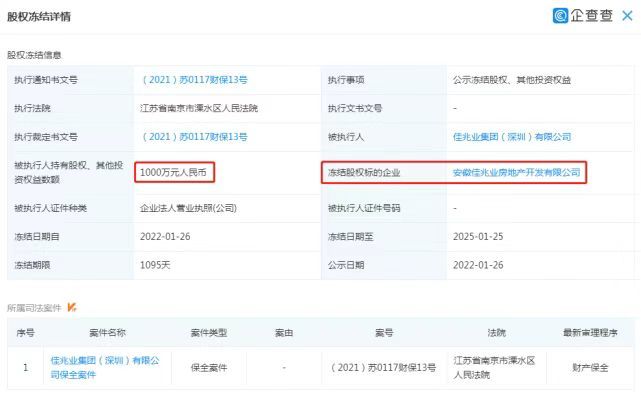
Task: Click the 序号 column header
Action: click(25, 333)
